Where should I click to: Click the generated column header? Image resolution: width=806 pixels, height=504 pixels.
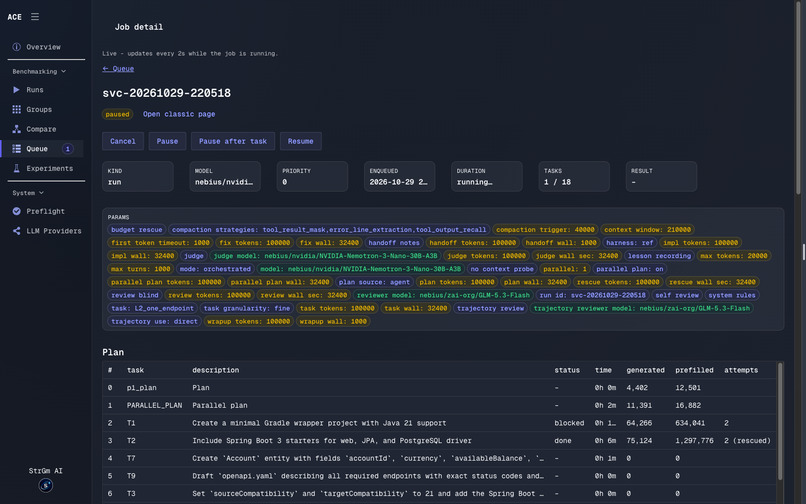point(645,370)
